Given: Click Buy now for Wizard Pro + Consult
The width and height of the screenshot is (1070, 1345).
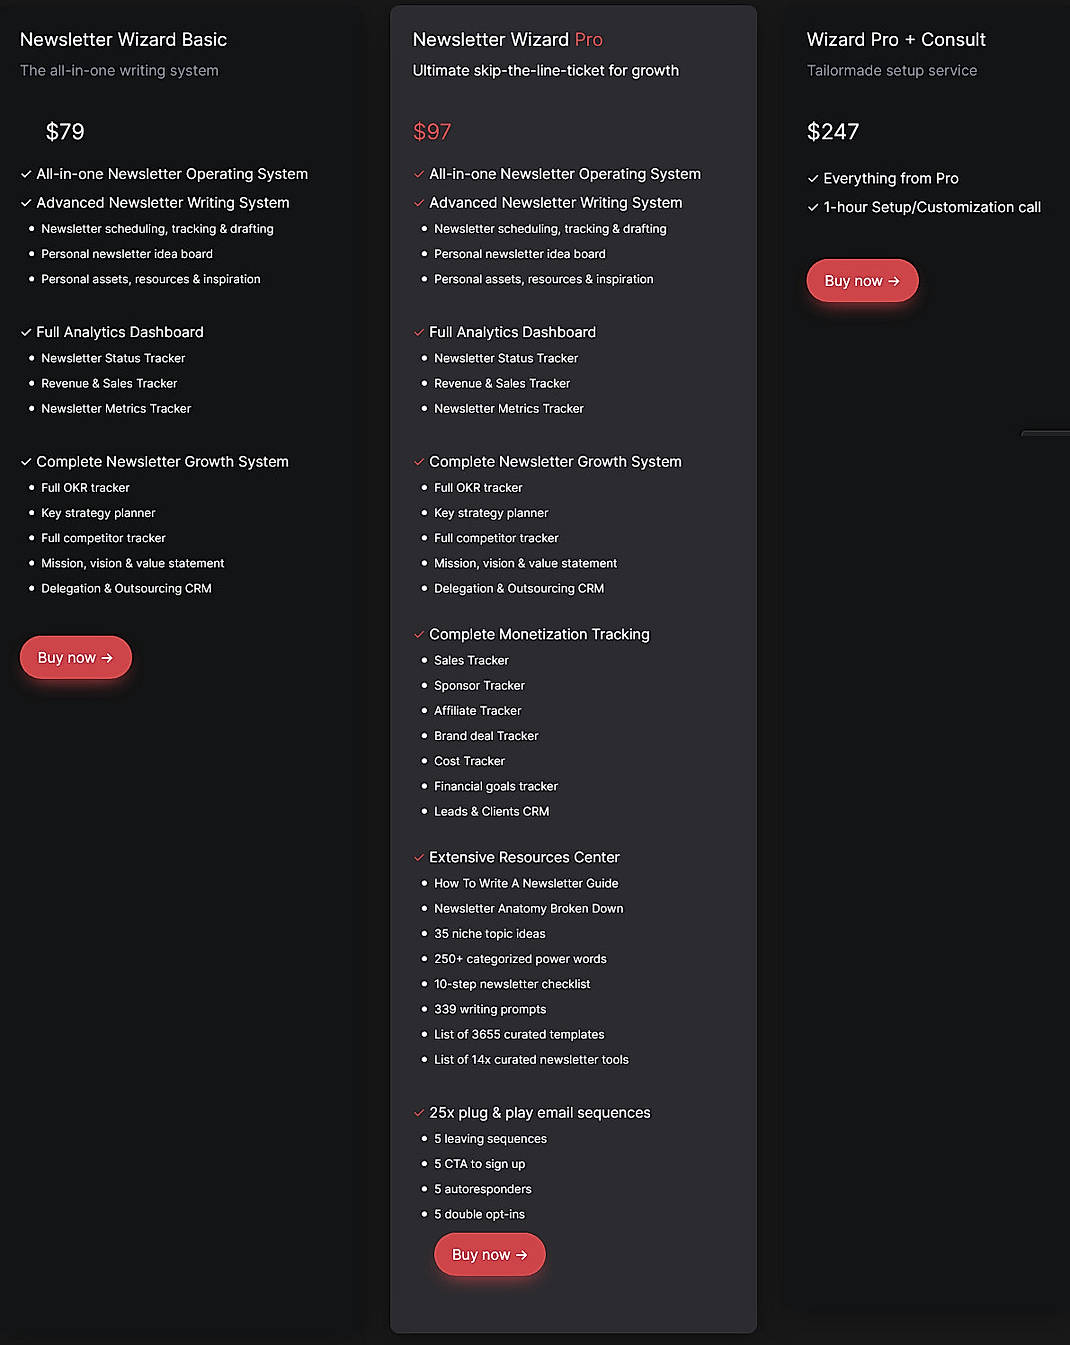Looking at the screenshot, I should tap(862, 281).
